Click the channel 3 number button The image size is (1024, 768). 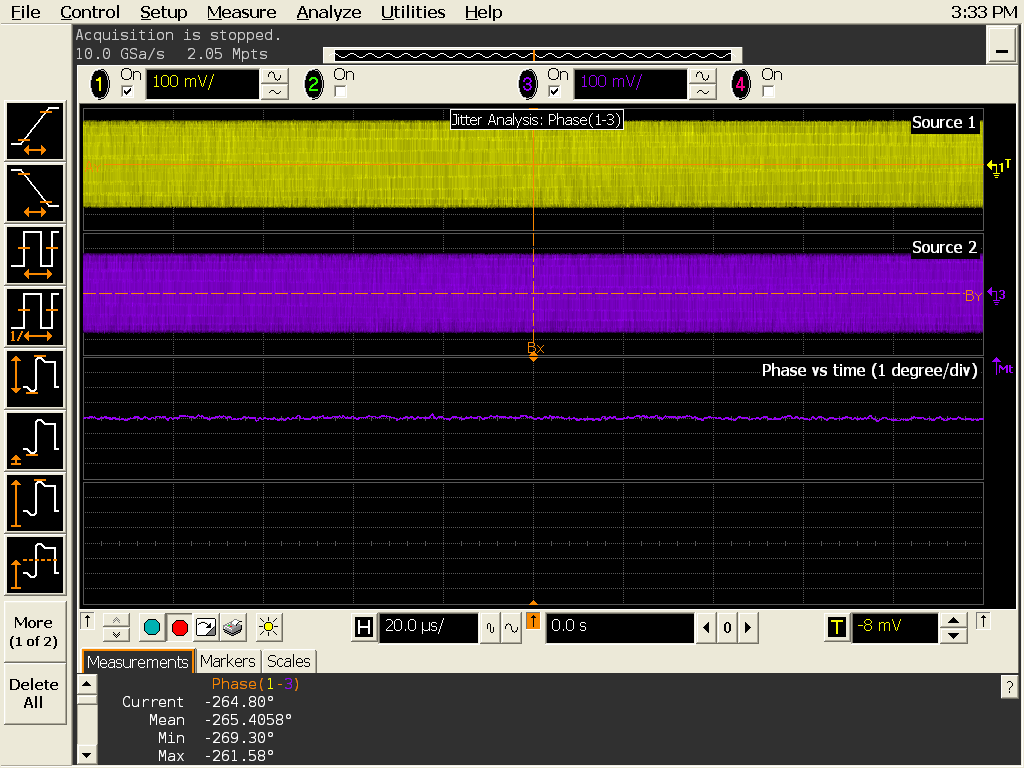[528, 84]
